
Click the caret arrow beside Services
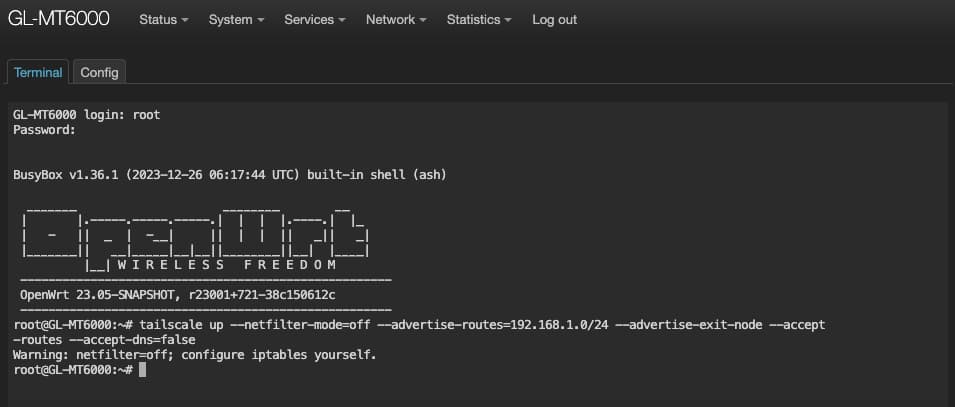click(x=342, y=21)
